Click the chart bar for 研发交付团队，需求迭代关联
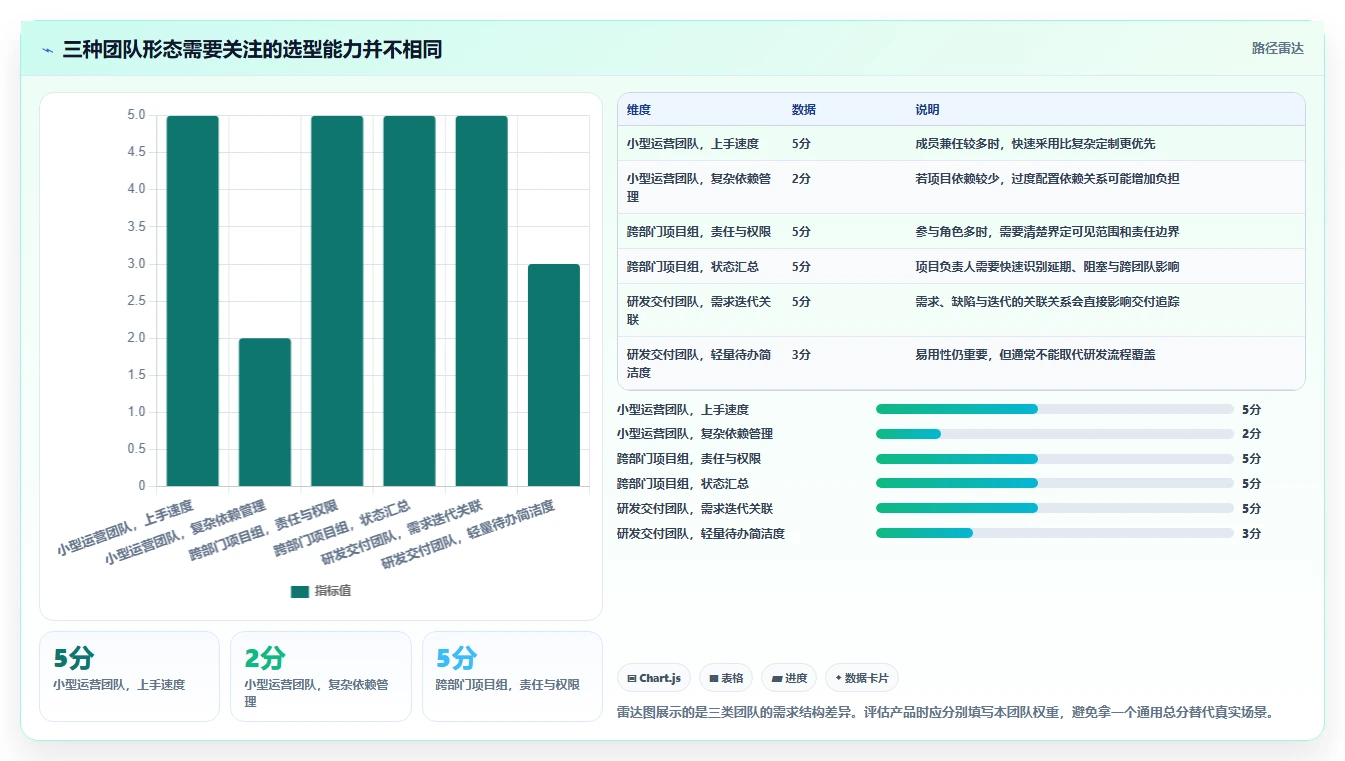1345x761 pixels. pos(481,301)
